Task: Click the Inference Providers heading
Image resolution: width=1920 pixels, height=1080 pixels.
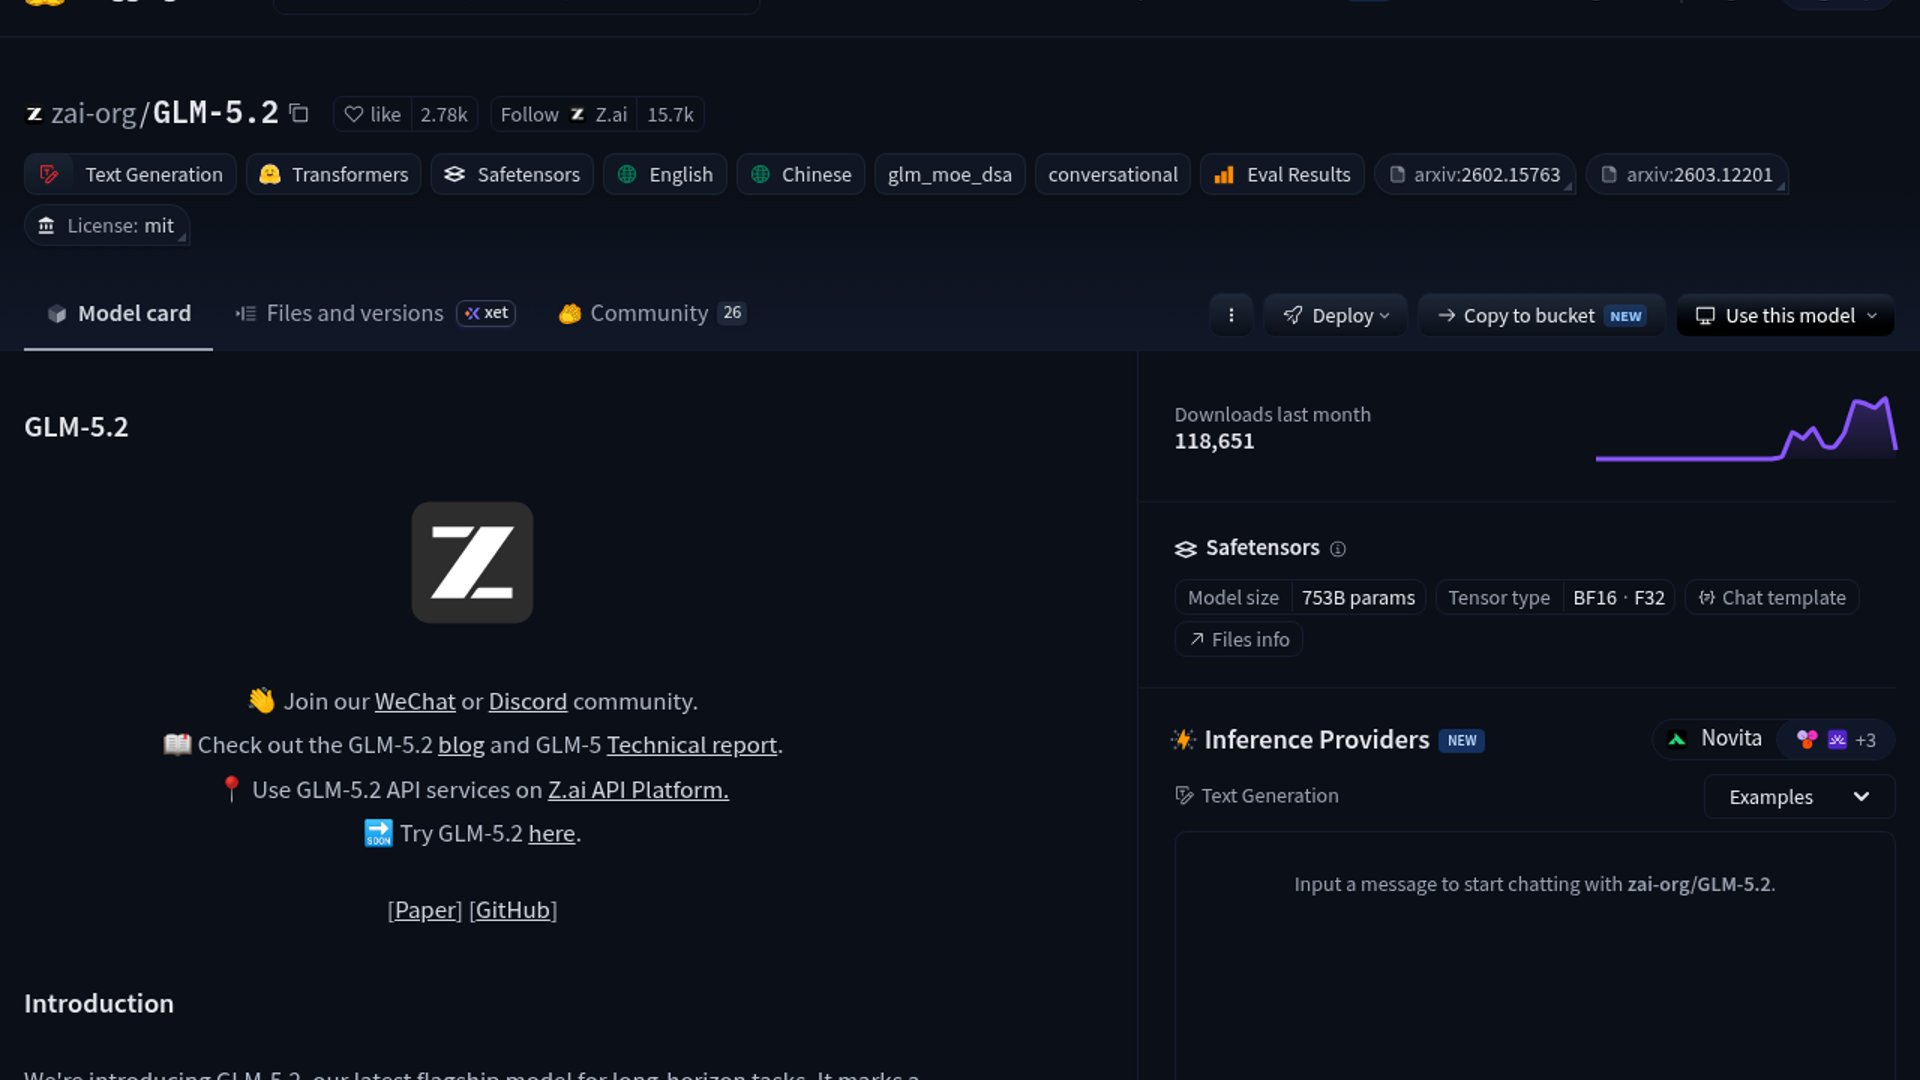Action: (x=1317, y=740)
